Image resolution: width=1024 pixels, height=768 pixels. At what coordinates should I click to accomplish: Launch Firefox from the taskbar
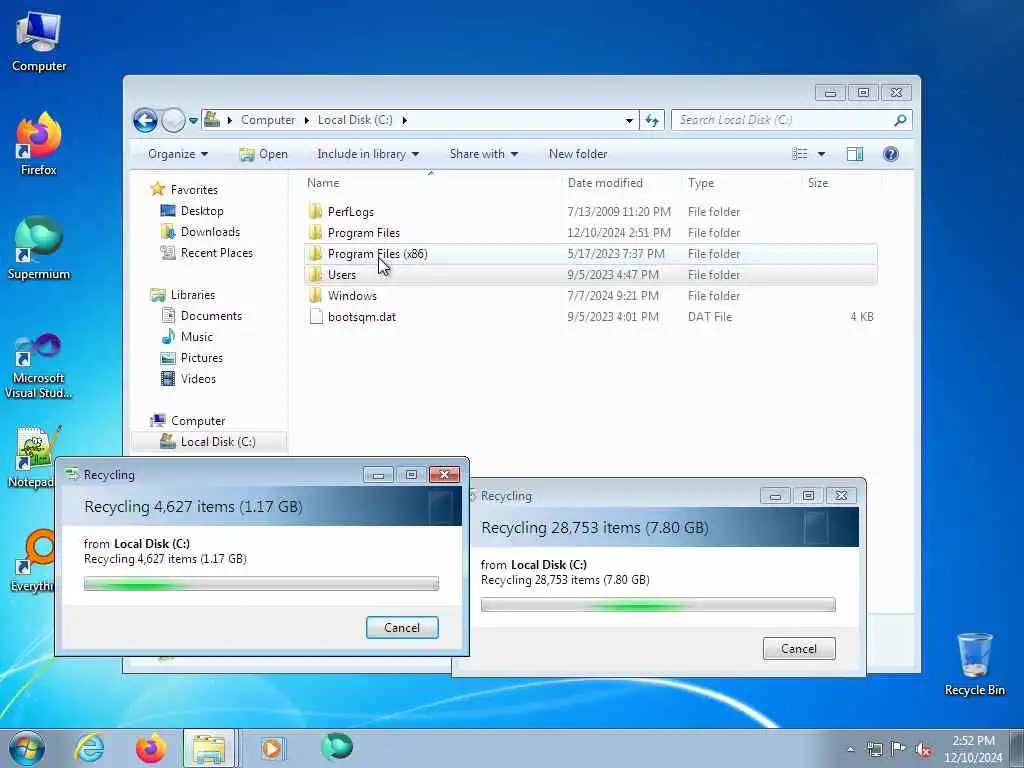[150, 748]
